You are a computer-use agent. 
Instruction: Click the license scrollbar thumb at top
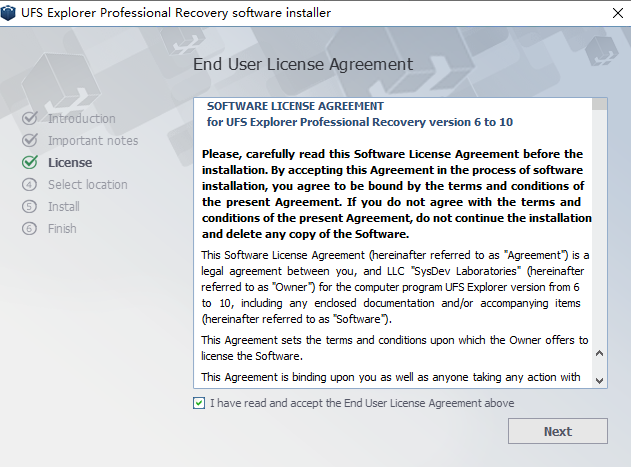tap(599, 103)
